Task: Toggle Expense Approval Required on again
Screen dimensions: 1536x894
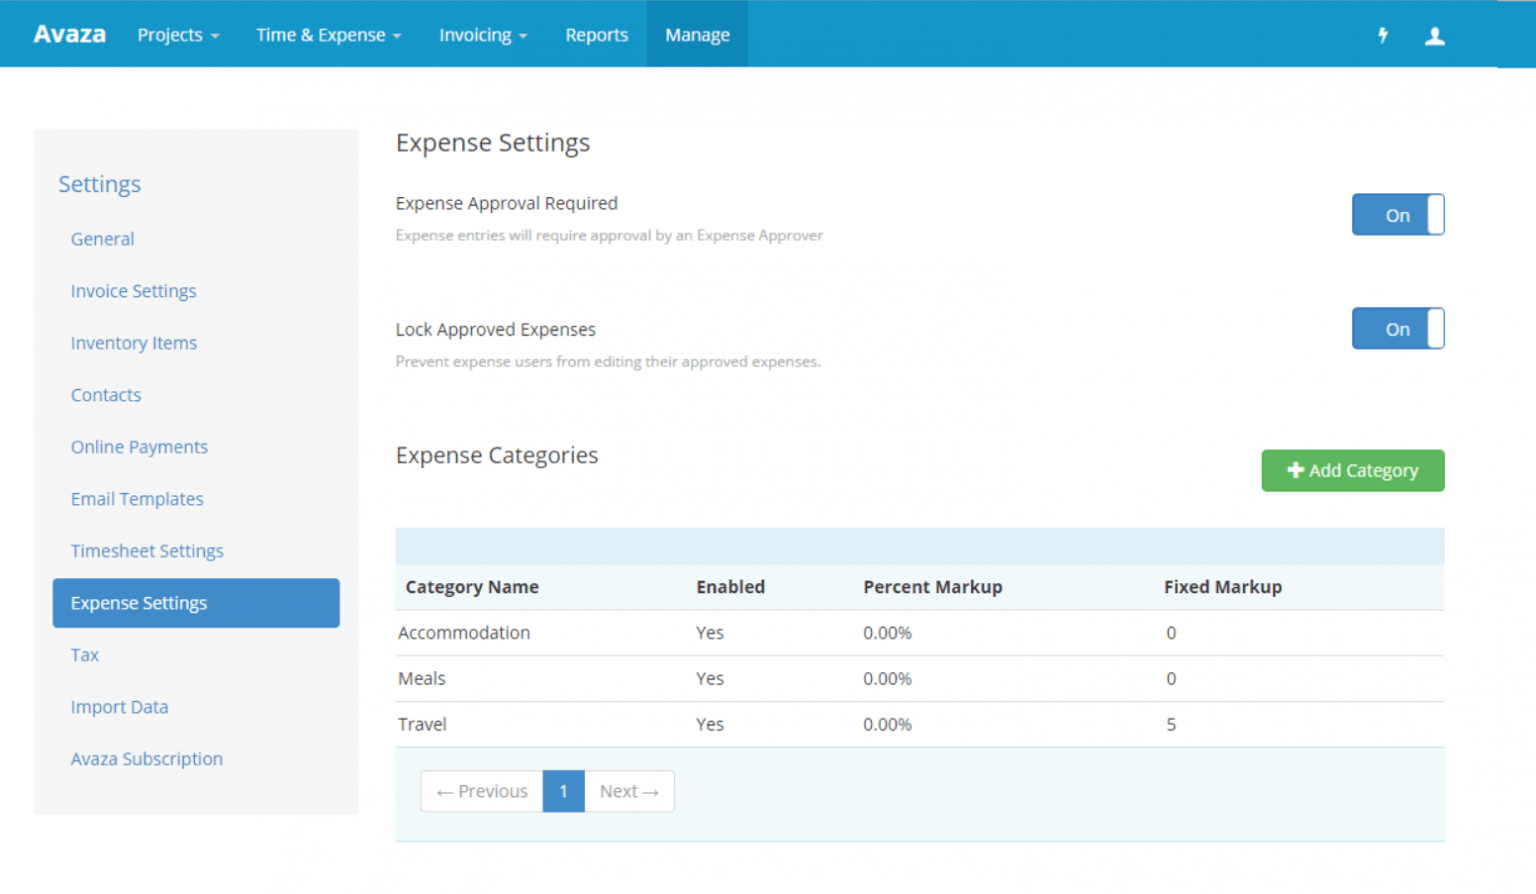Action: click(x=1398, y=214)
